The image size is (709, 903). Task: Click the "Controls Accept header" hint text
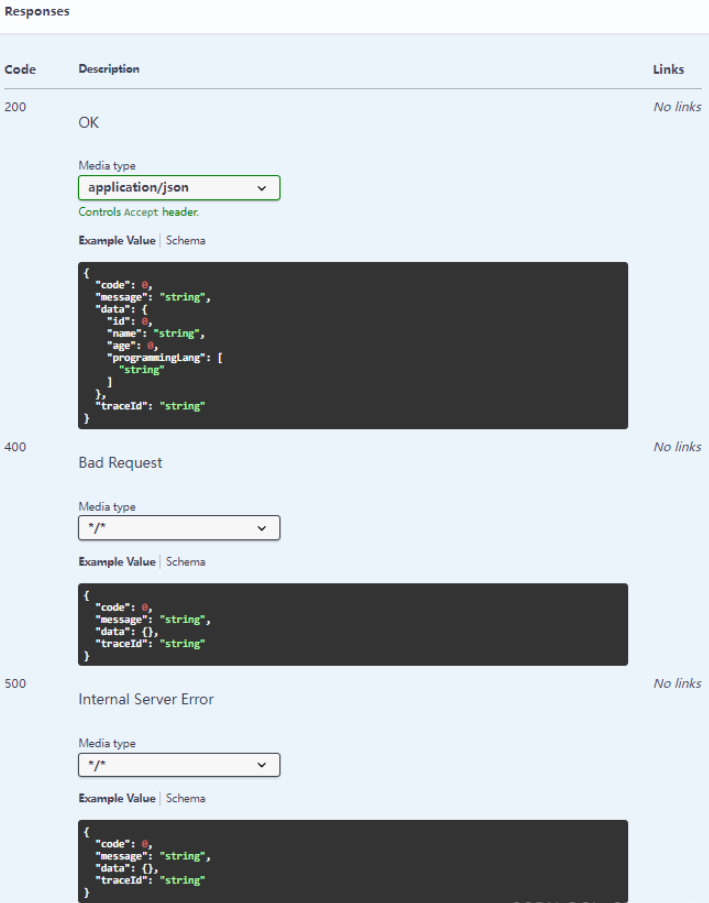coord(139,212)
